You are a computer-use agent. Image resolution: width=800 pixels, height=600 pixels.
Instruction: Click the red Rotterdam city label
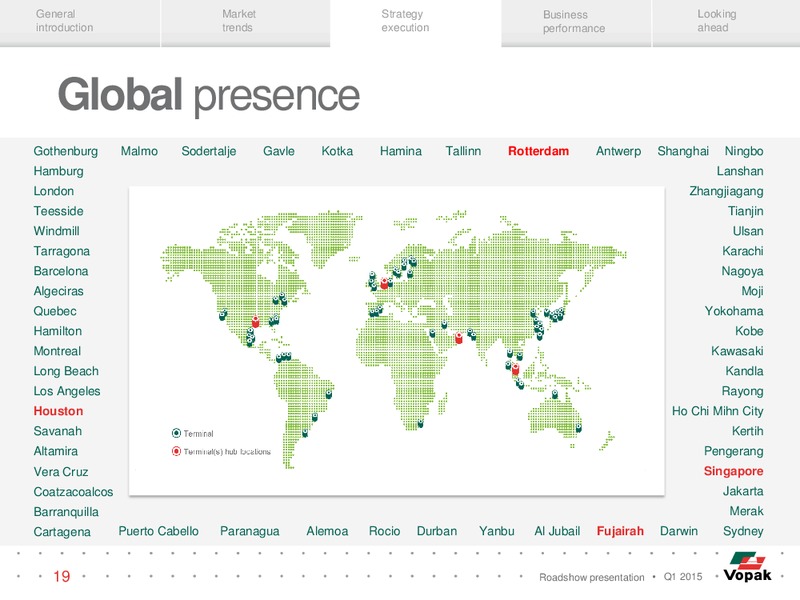click(x=538, y=151)
